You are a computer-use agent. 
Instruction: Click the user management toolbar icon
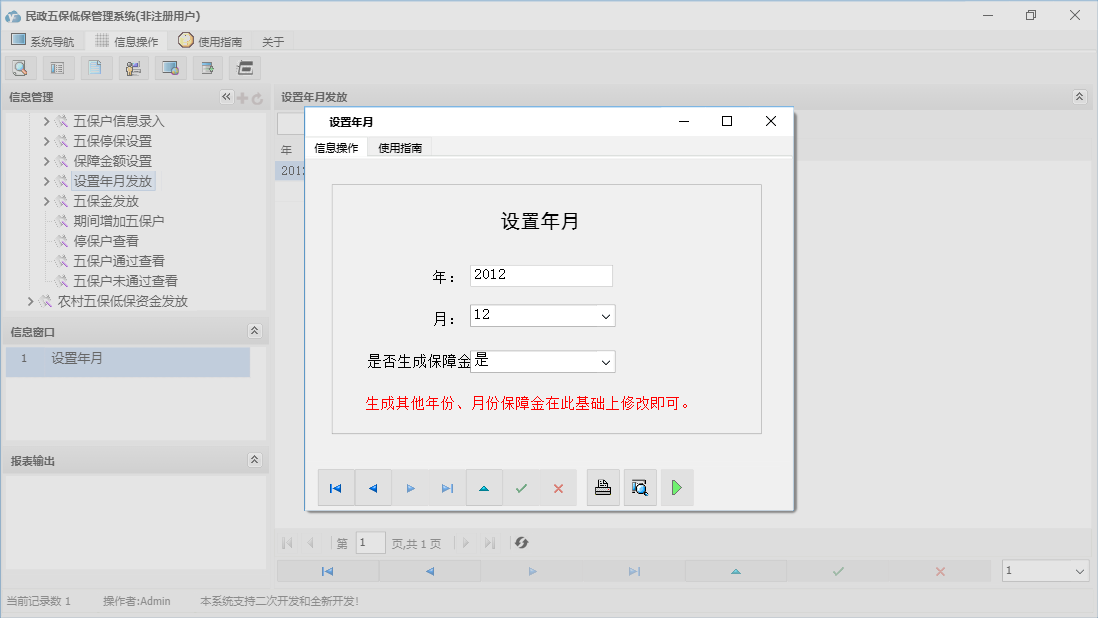[133, 67]
